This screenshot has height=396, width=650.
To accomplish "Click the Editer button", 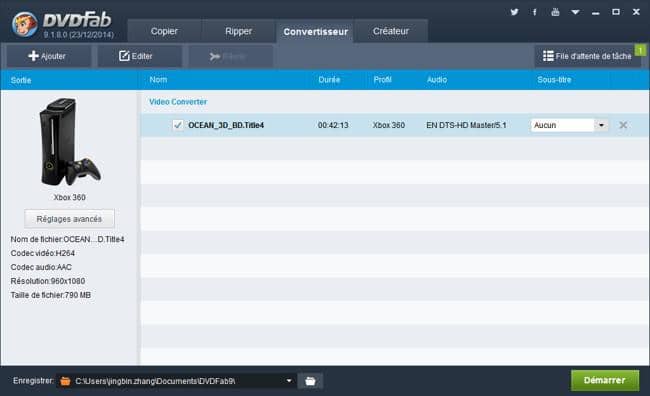I will (x=139, y=56).
